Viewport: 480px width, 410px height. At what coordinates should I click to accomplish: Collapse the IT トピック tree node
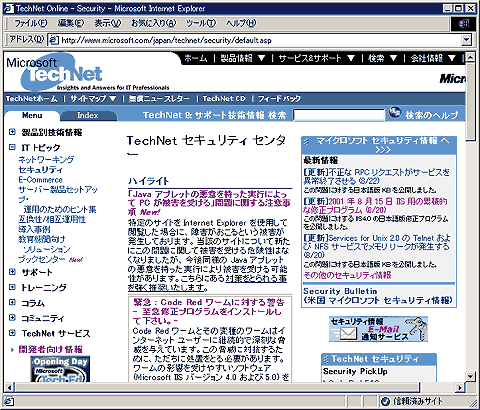pyautogui.click(x=12, y=147)
